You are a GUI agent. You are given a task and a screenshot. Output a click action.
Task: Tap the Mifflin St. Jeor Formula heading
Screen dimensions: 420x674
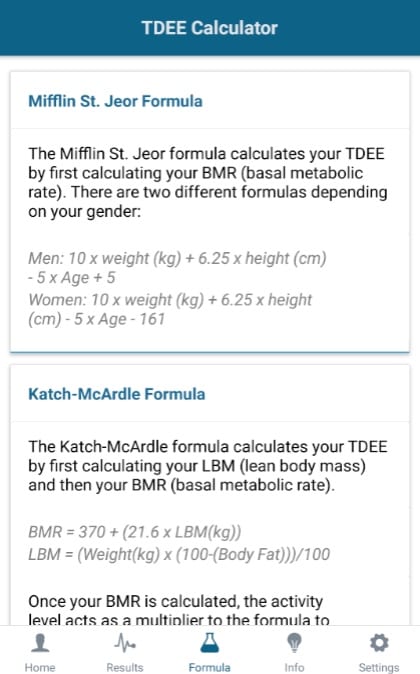click(x=115, y=101)
